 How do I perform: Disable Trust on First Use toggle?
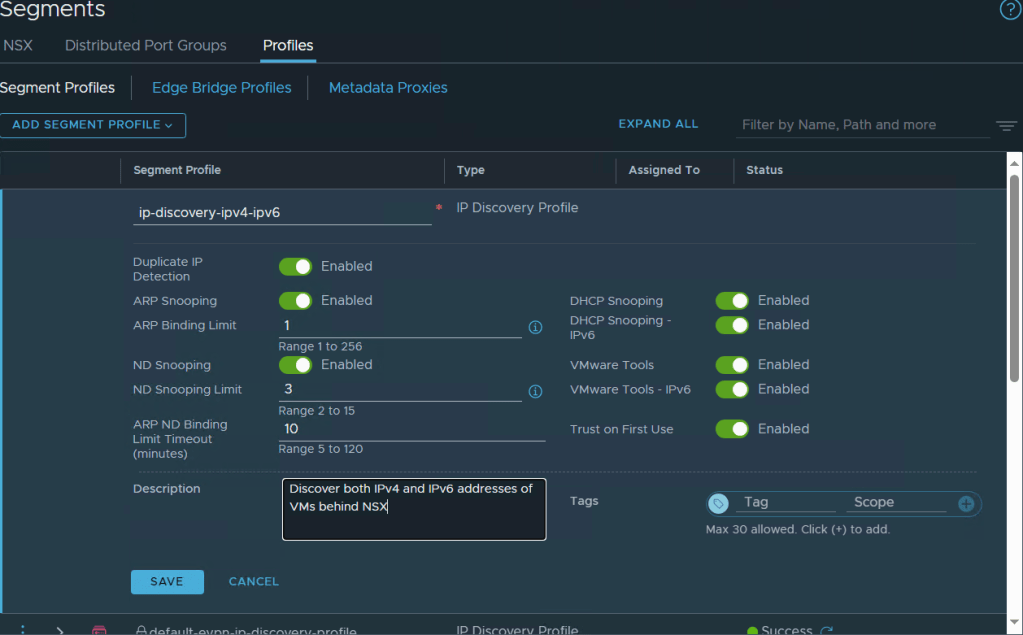[732, 429]
